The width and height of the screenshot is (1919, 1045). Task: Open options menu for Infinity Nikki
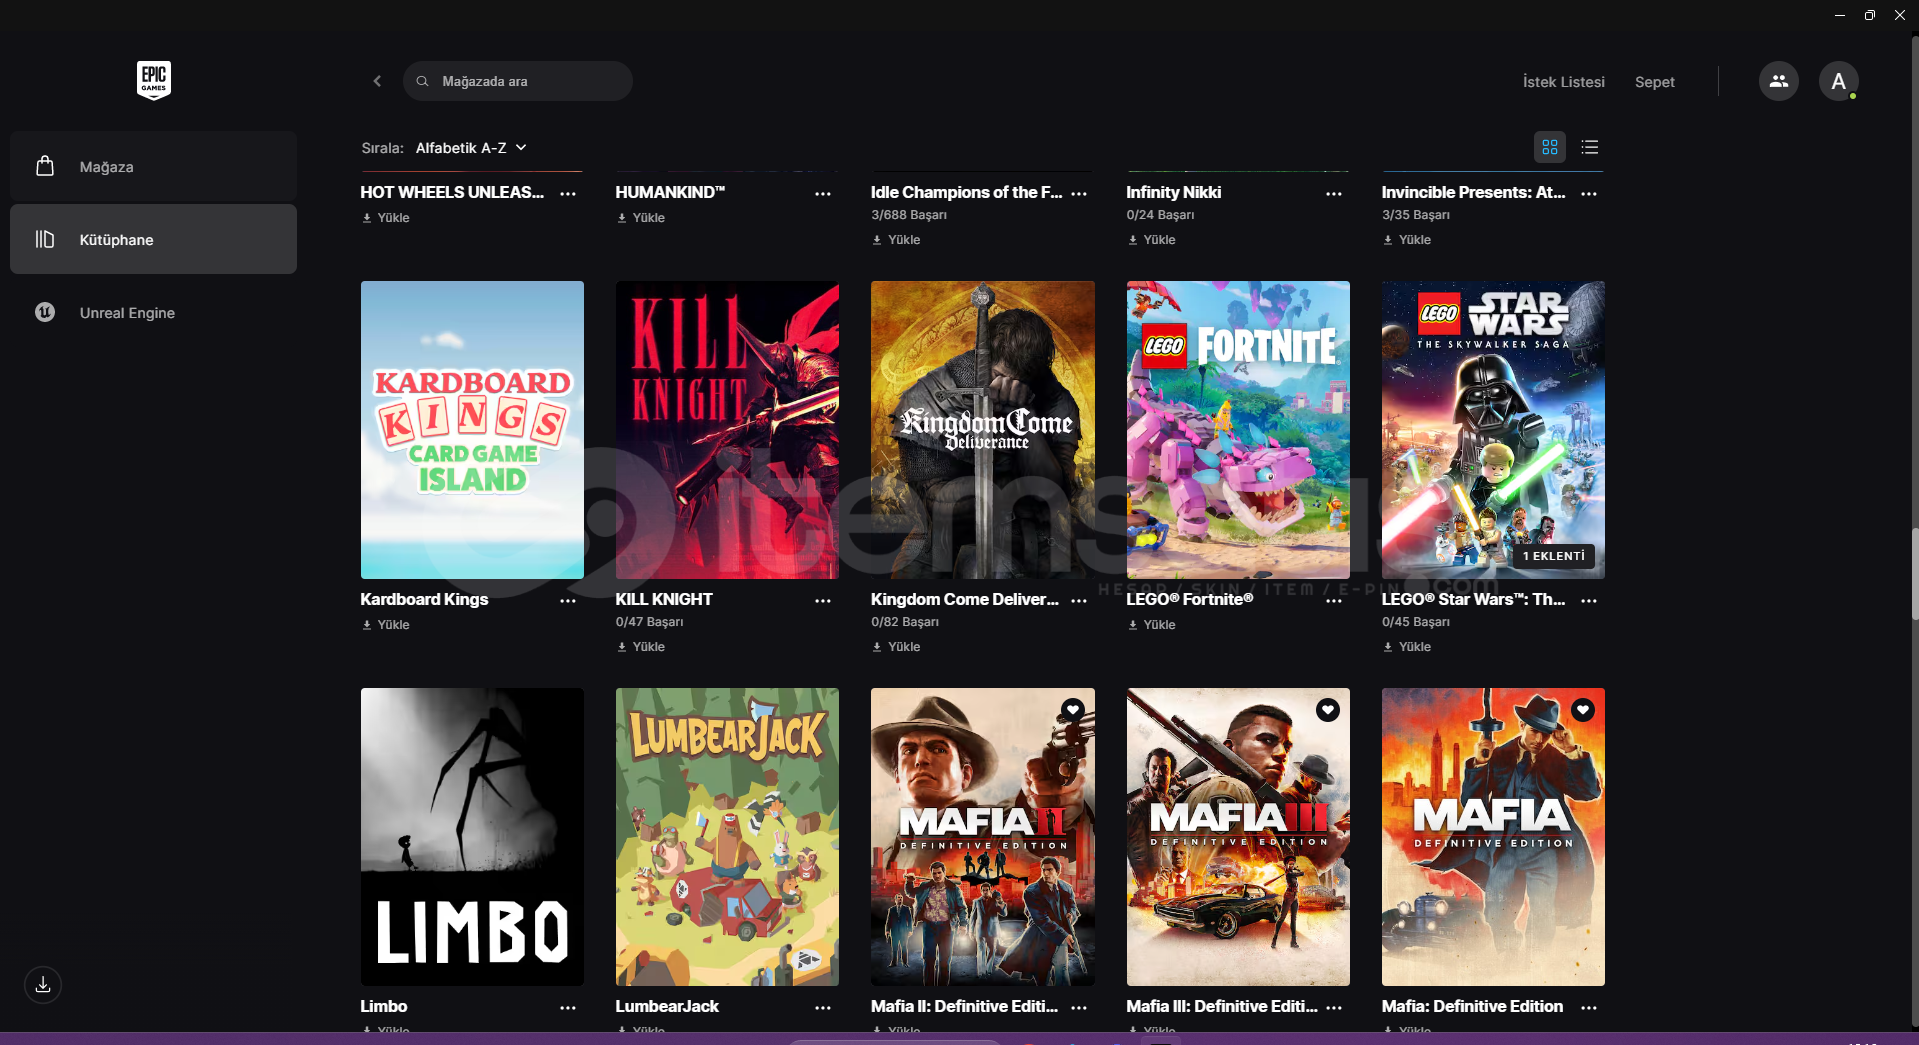coord(1334,194)
